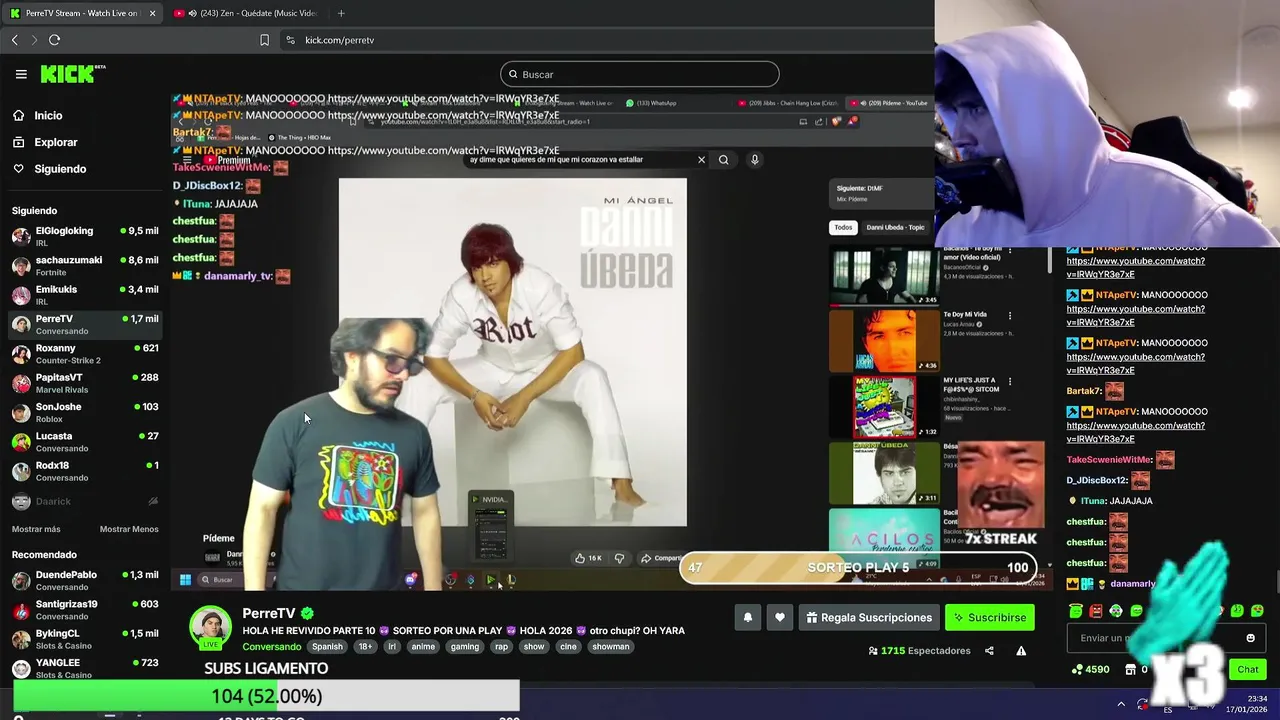Viewport: 1280px width, 720px height.
Task: Open sachauzumaki channel
Action: tap(85, 266)
